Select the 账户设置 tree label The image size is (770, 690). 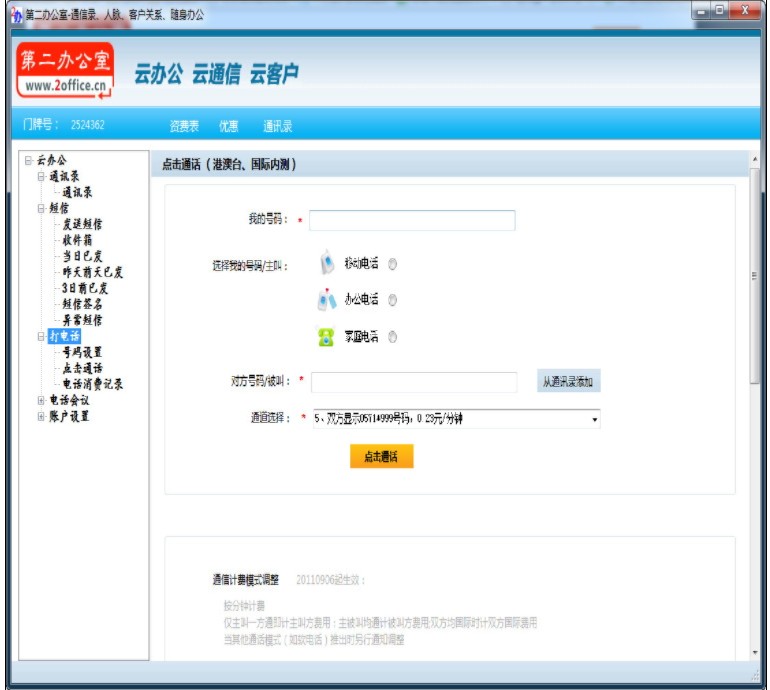(x=69, y=416)
